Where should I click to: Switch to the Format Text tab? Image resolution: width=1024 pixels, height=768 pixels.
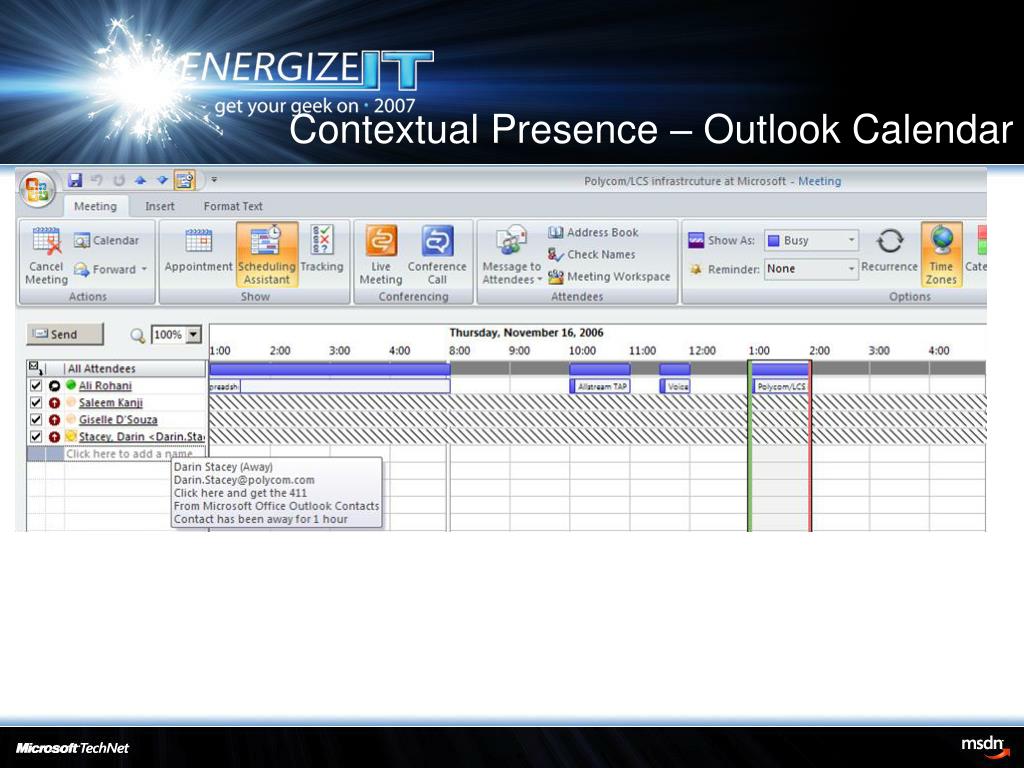coord(233,206)
